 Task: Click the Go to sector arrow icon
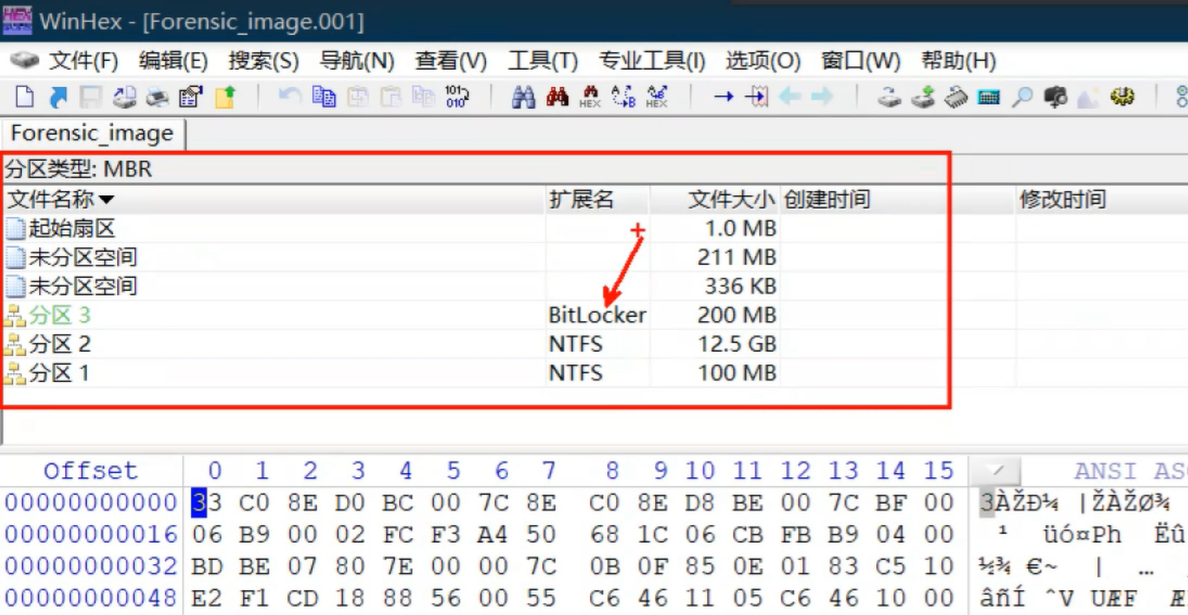(757, 97)
